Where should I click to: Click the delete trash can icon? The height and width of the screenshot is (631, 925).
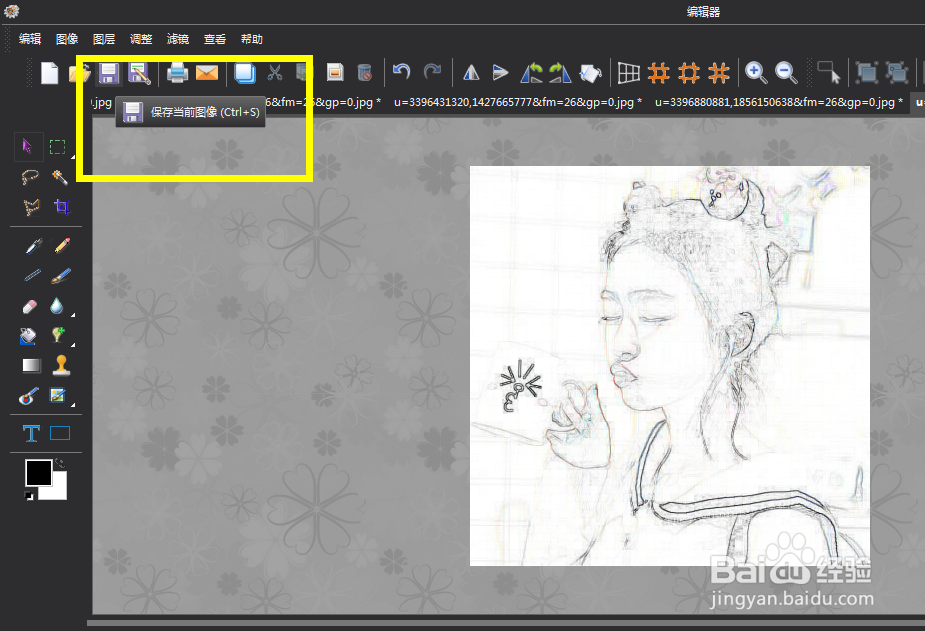tap(365, 73)
